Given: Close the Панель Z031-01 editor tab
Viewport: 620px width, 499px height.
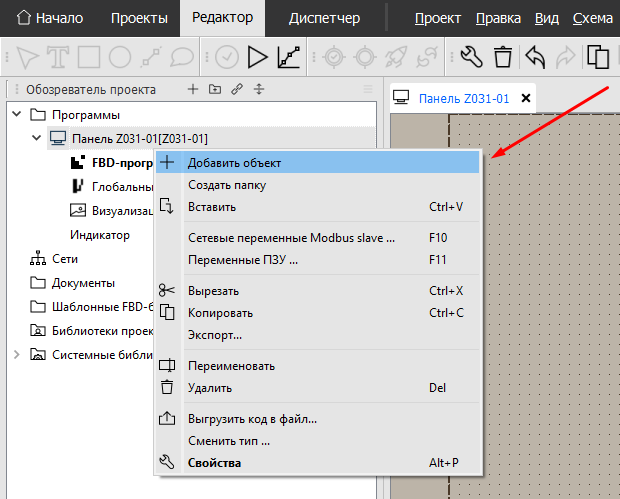Looking at the screenshot, I should (x=526, y=98).
